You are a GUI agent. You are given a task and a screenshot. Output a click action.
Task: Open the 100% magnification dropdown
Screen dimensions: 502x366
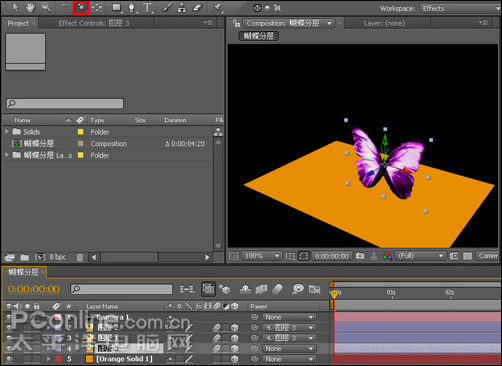(x=262, y=256)
